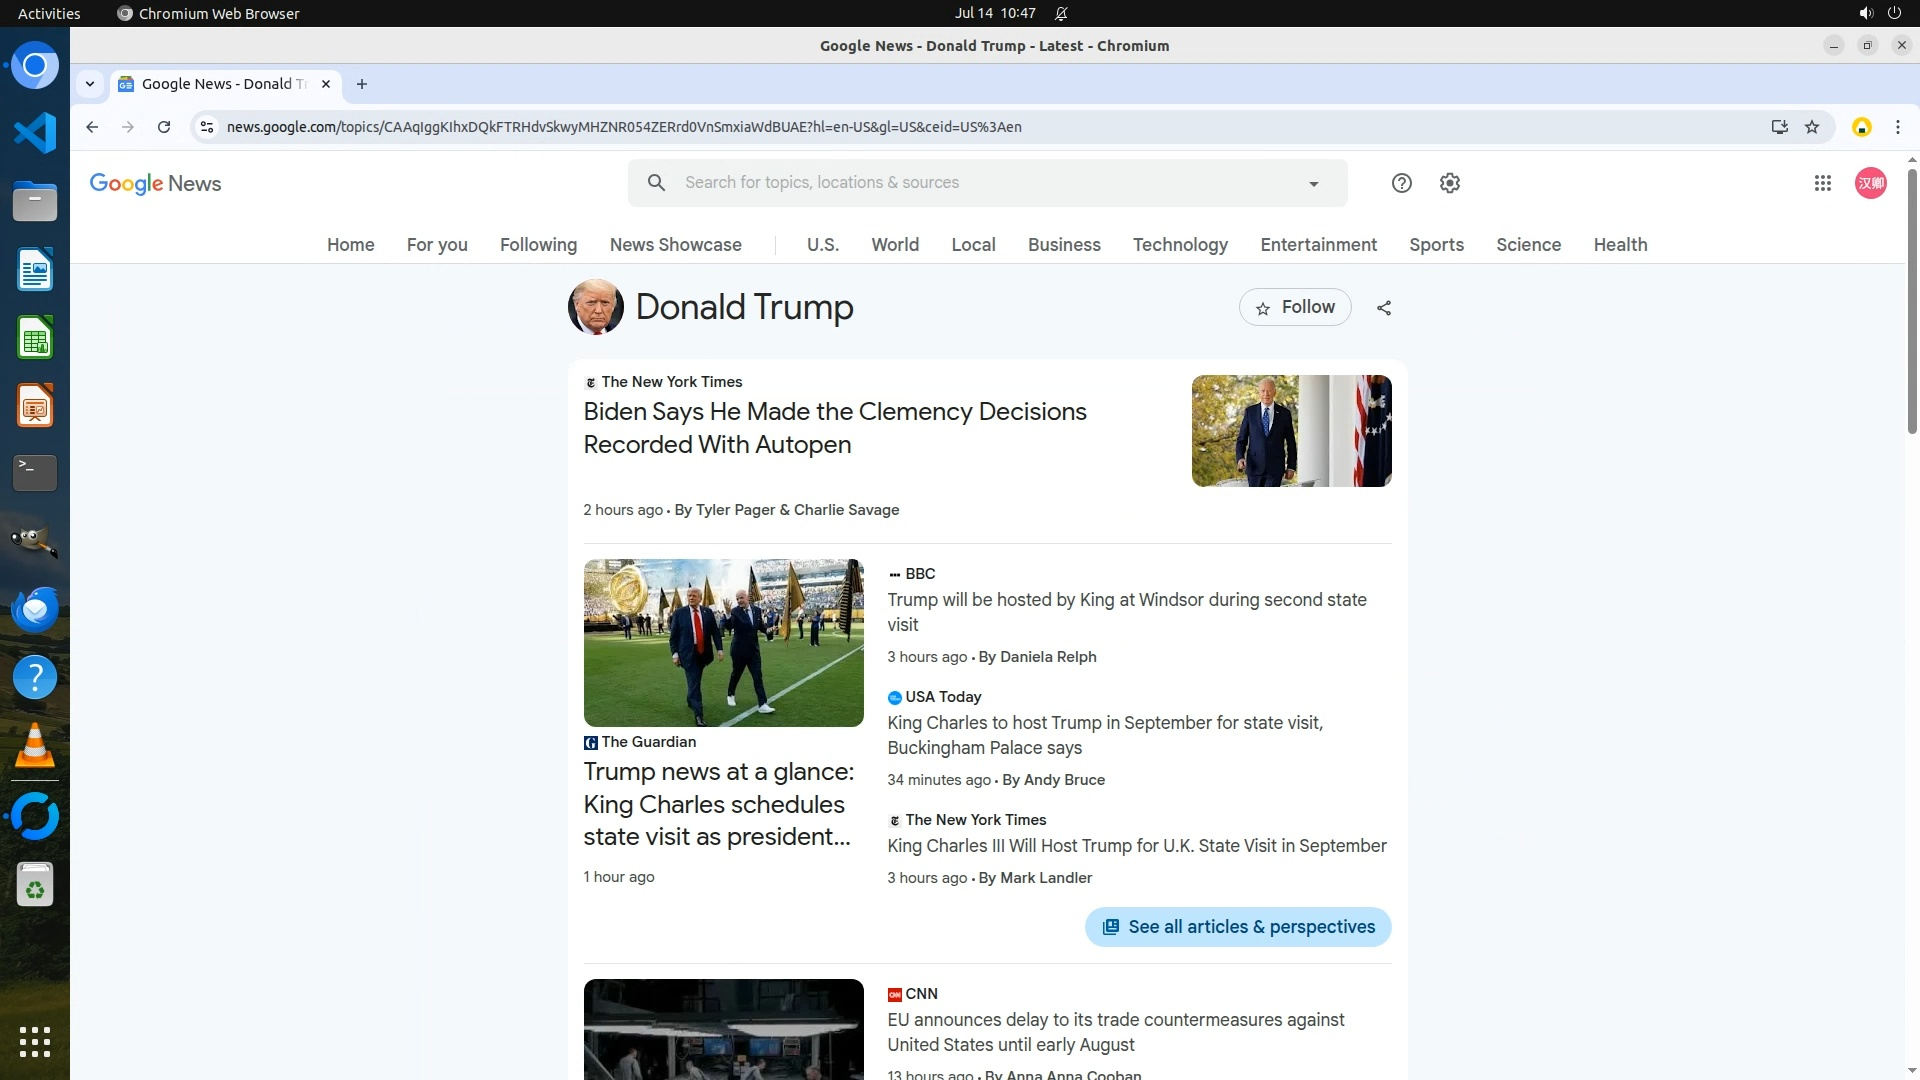Go to the For you section
The image size is (1920, 1080).
[436, 245]
